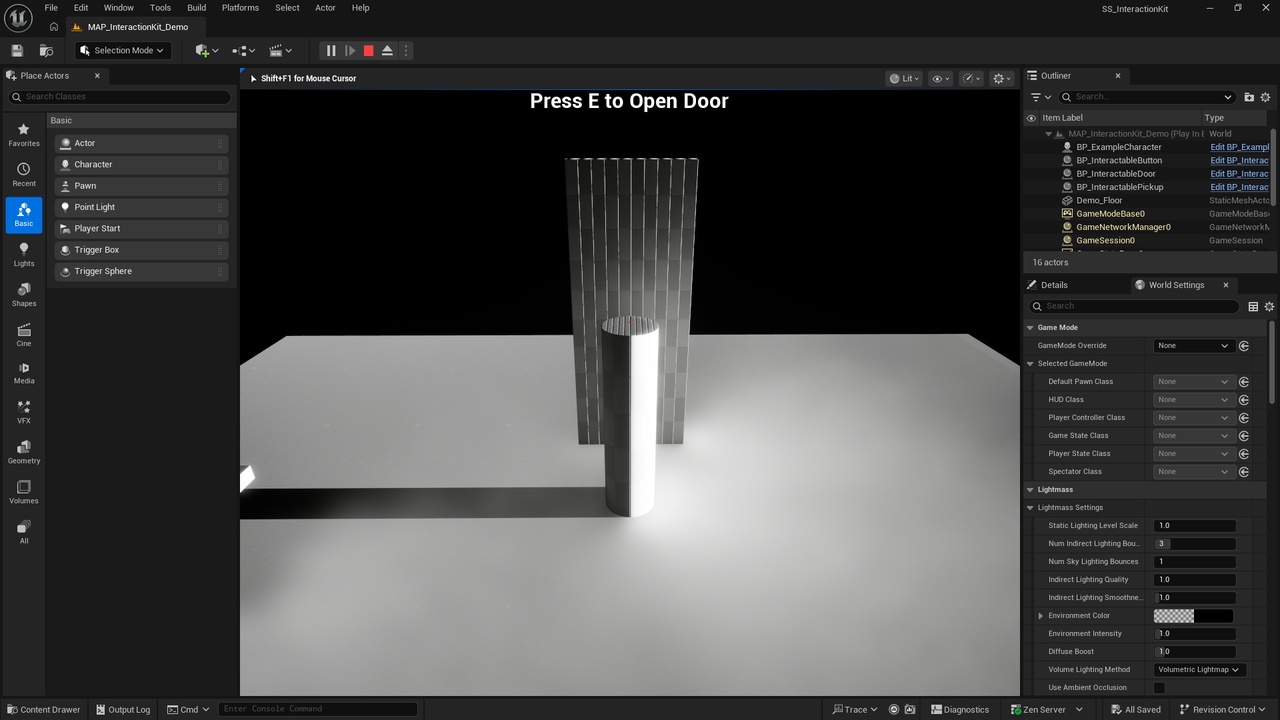Screen dimensions: 1280x720
Task: Open the Volume Lighting Method dropdown
Action: (1198, 669)
